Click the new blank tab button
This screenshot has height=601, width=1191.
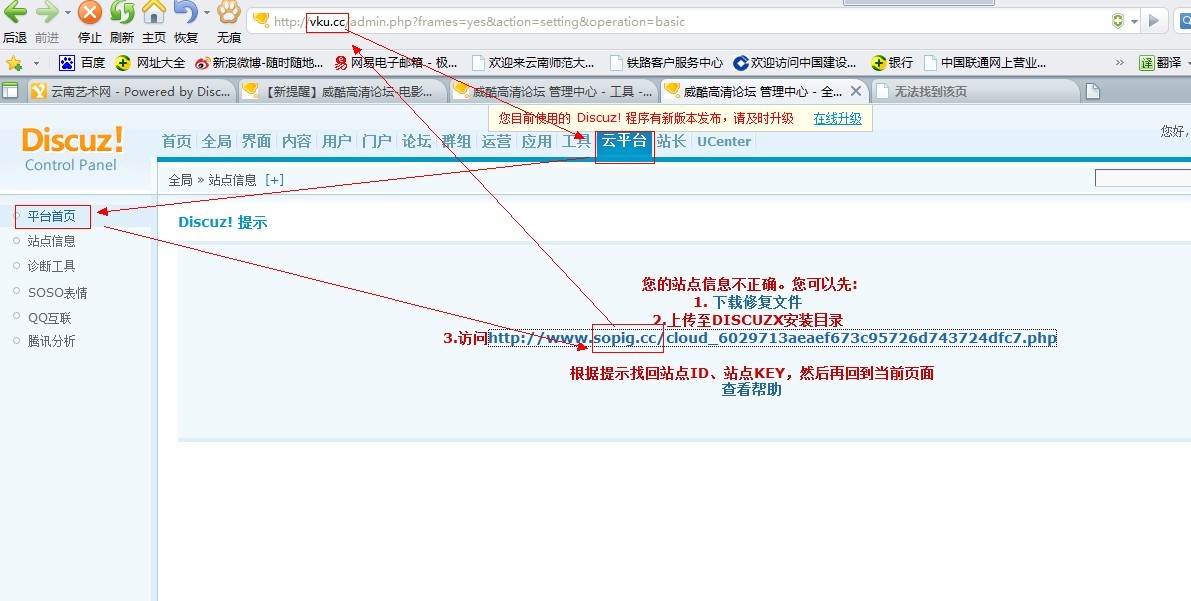click(x=1092, y=91)
